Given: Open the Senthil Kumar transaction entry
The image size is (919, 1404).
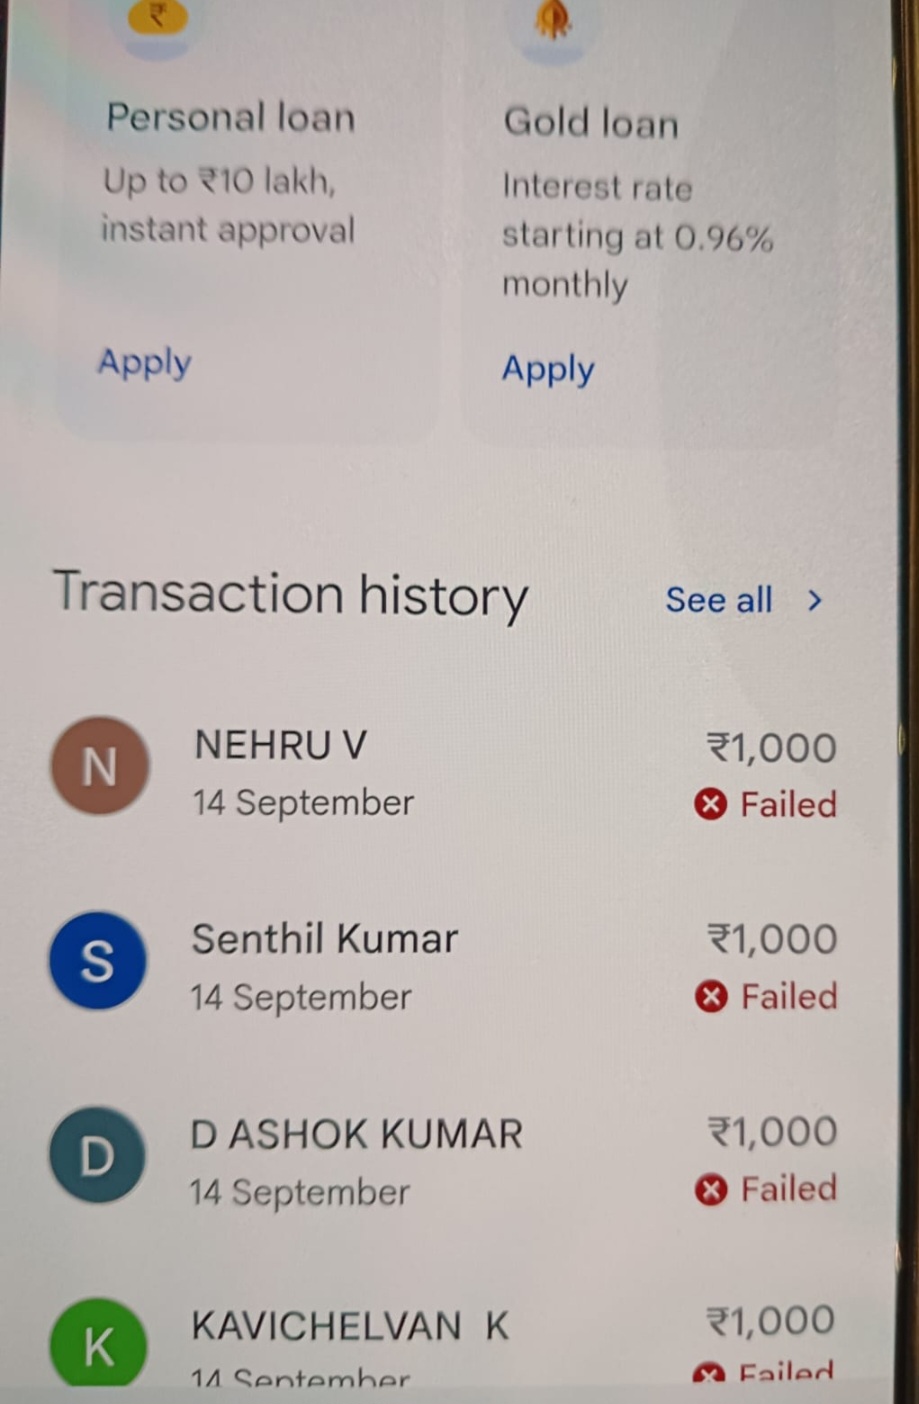Looking at the screenshot, I should click(x=444, y=966).
